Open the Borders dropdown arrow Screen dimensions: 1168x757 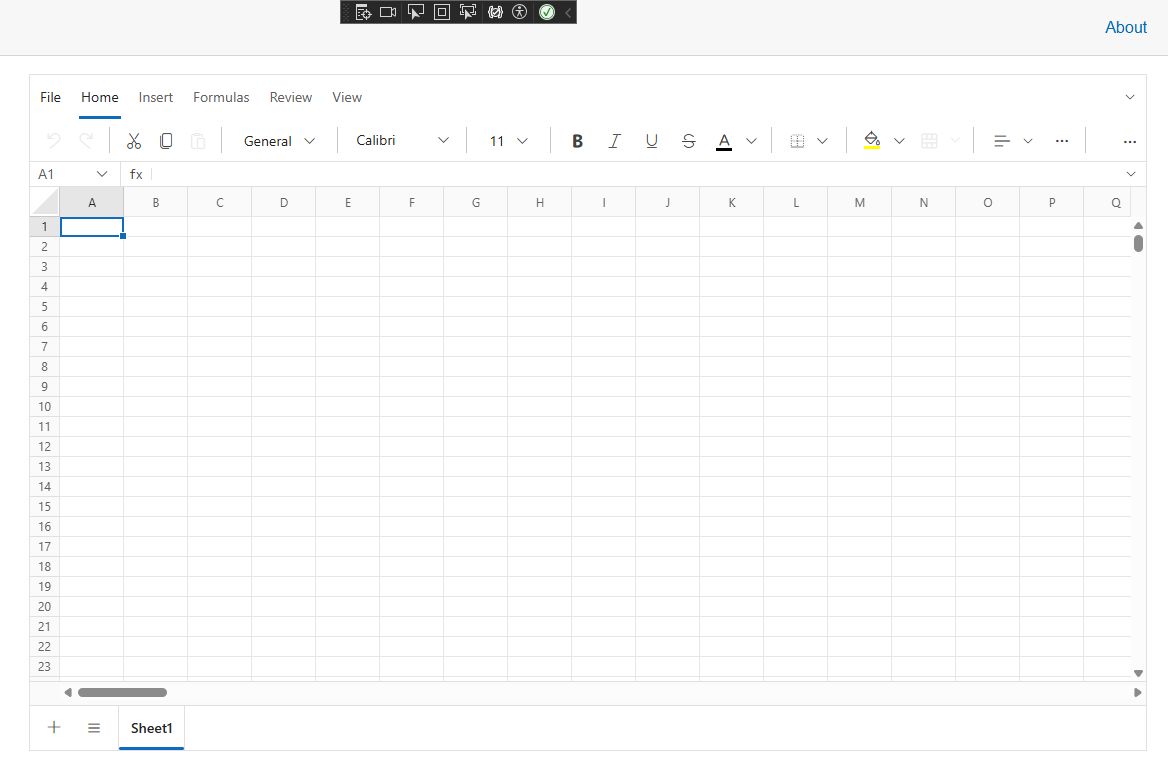pyautogui.click(x=822, y=141)
